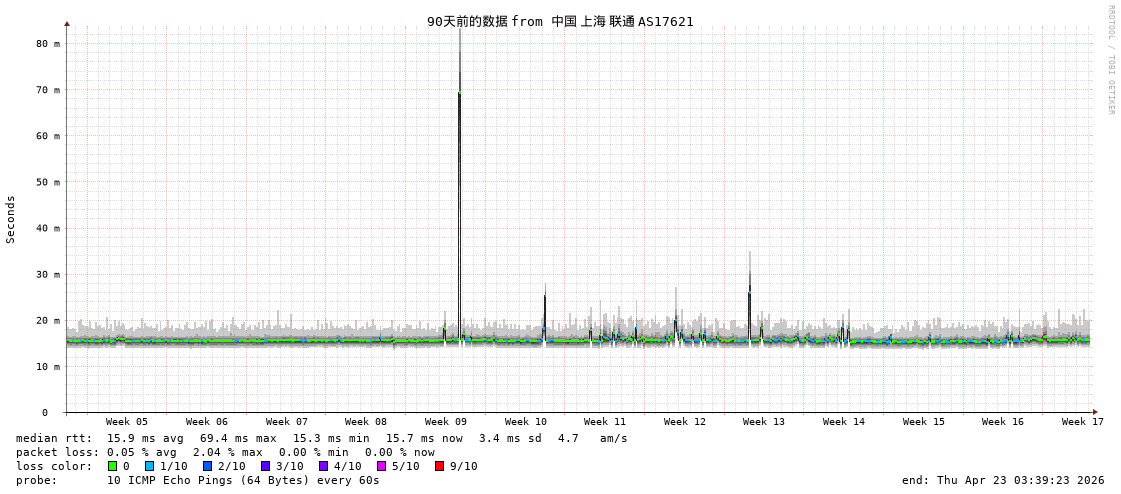Click the magenta 5/10 loss swatch
1121x494 pixels.
click(381, 466)
